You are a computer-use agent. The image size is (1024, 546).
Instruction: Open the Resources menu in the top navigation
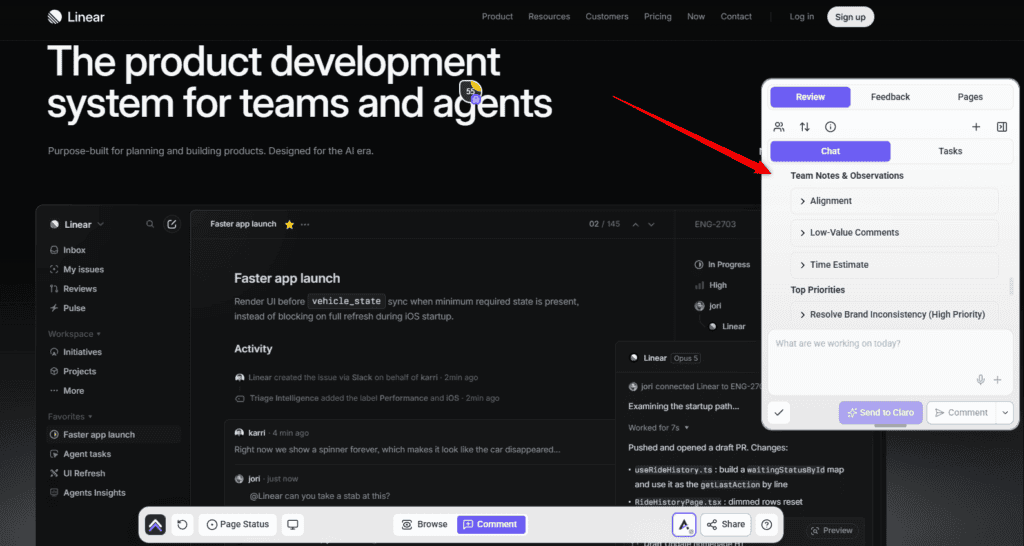[549, 17]
